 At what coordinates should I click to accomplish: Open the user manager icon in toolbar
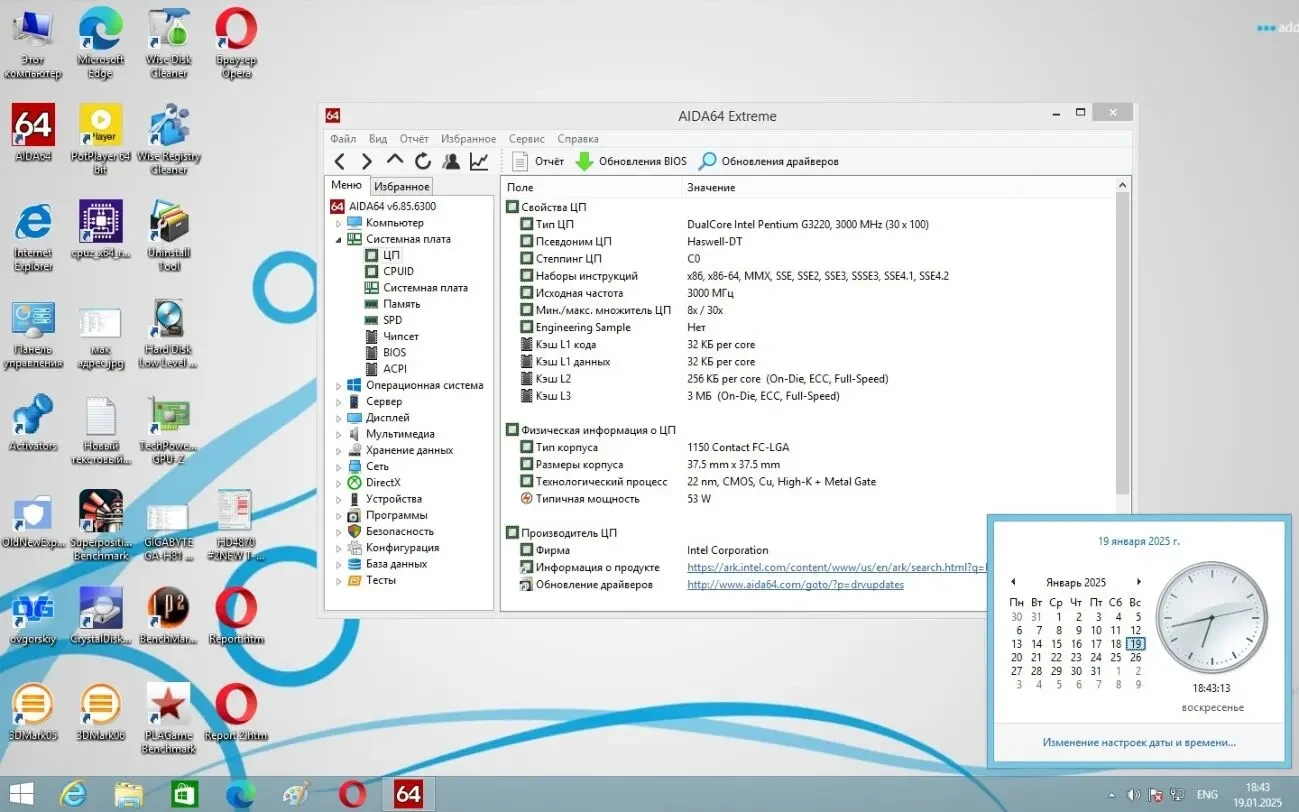pos(451,161)
